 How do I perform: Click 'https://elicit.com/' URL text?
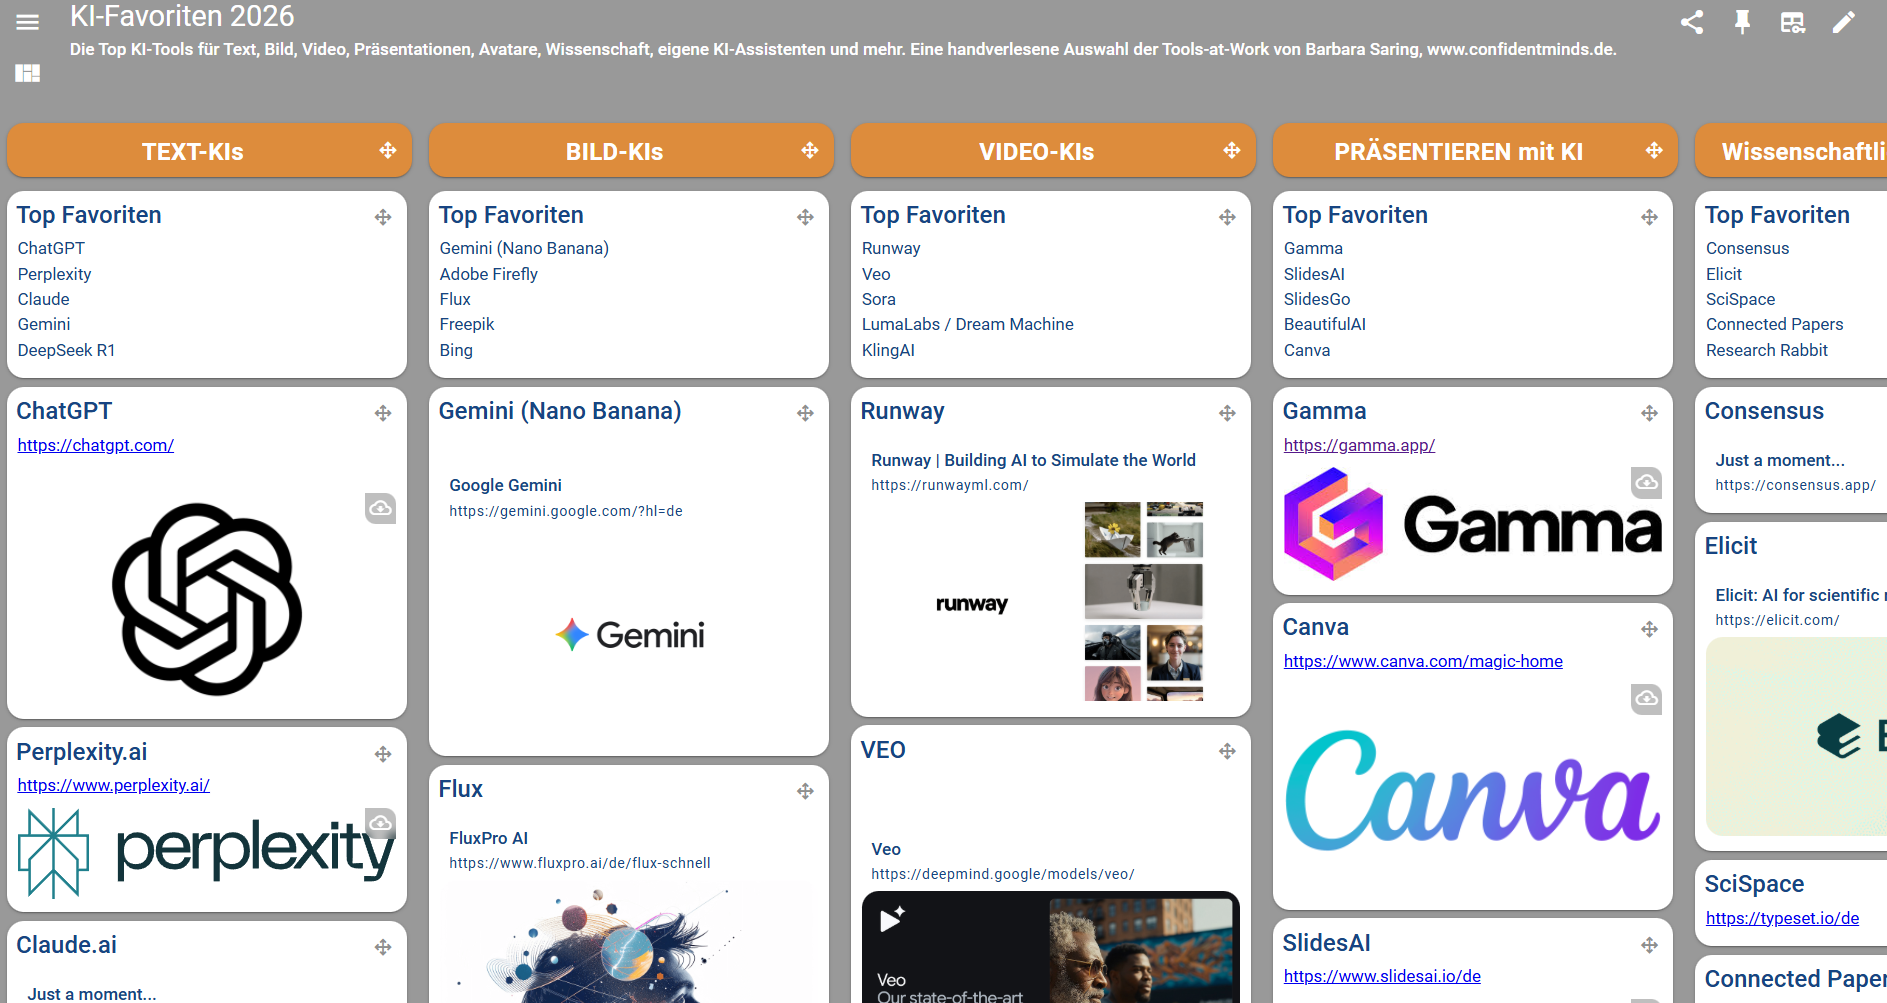click(x=1777, y=620)
